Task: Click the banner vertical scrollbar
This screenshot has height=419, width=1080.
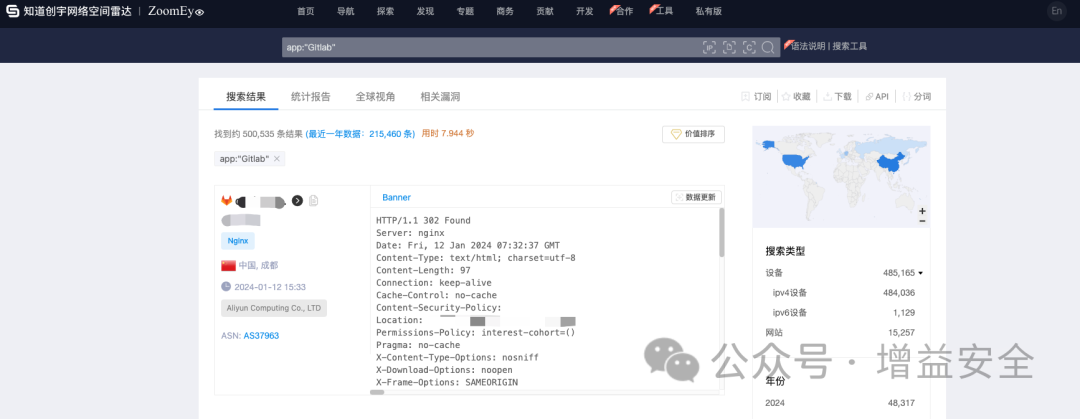Action: (721, 233)
